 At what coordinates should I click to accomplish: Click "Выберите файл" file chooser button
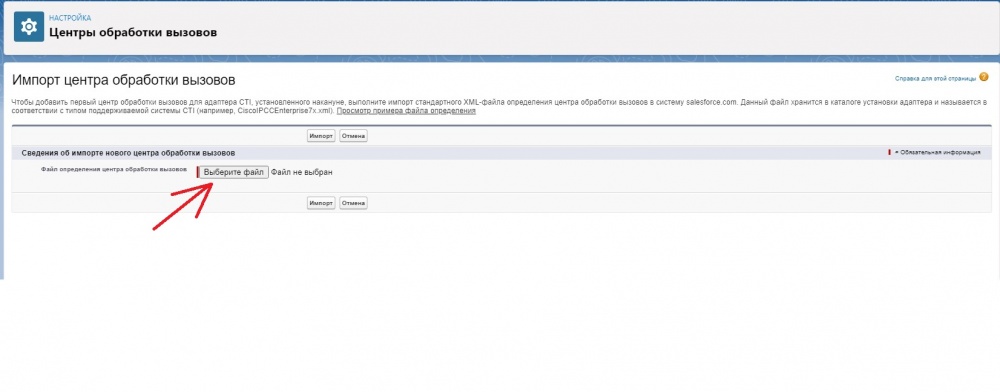[233, 172]
